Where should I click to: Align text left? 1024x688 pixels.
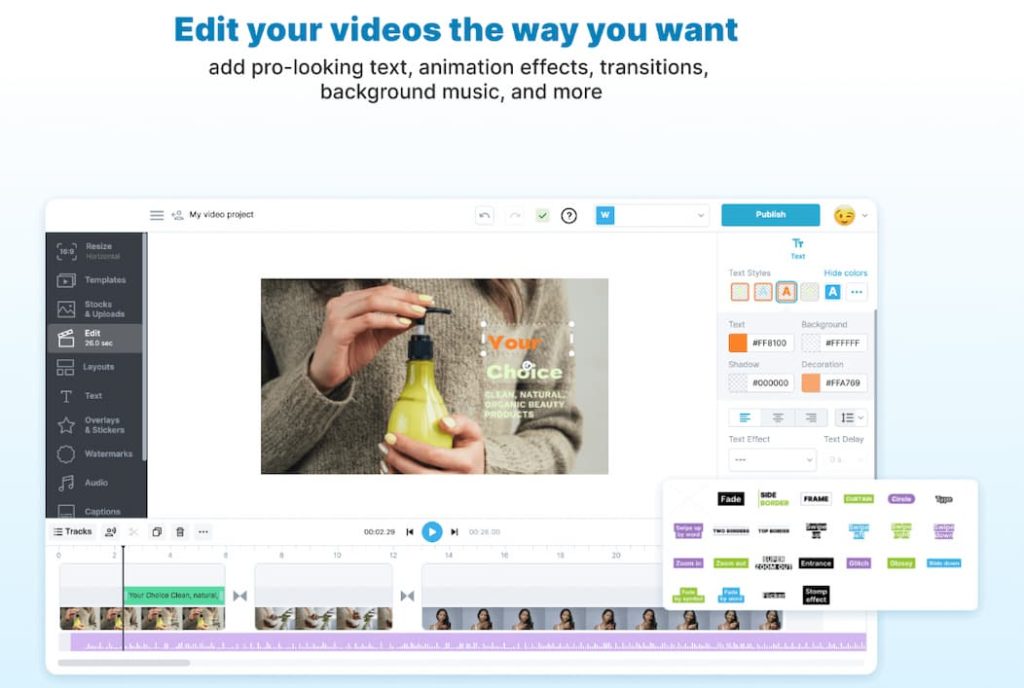coord(745,418)
